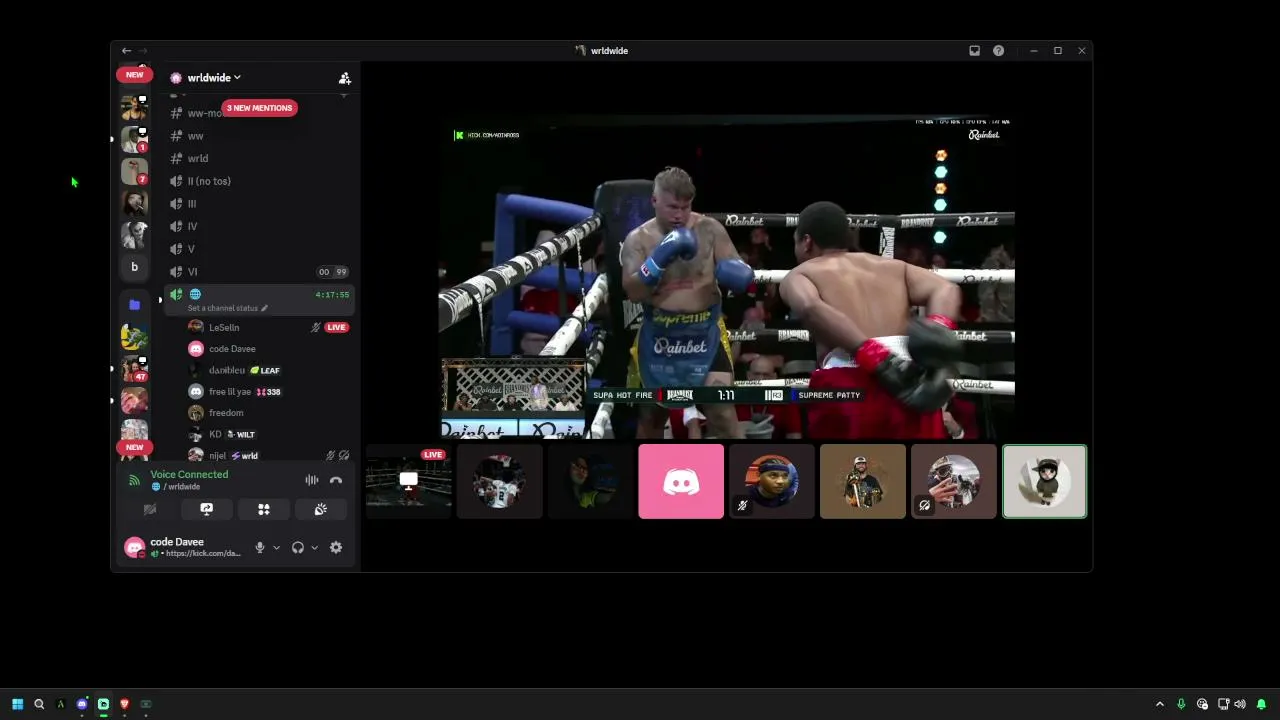Open the notification bell in system tray
Image resolution: width=1280 pixels, height=720 pixels.
1261,704
